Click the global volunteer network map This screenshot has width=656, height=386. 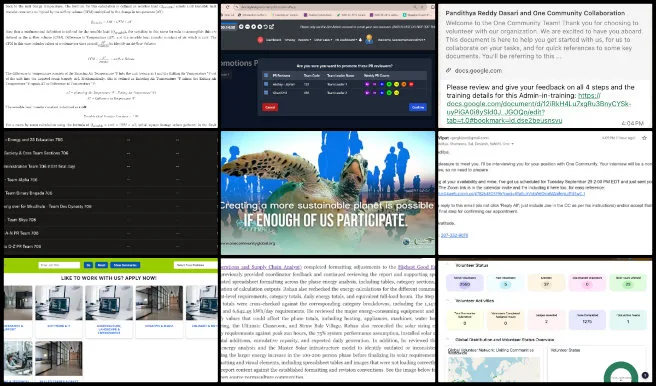[x=494, y=369]
